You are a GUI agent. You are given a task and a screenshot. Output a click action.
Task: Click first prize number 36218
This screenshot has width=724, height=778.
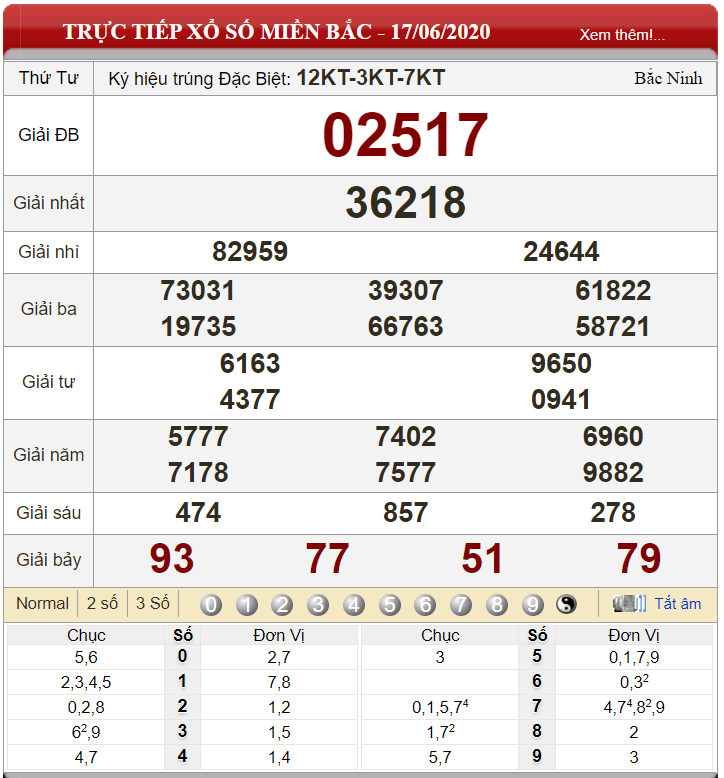click(405, 202)
